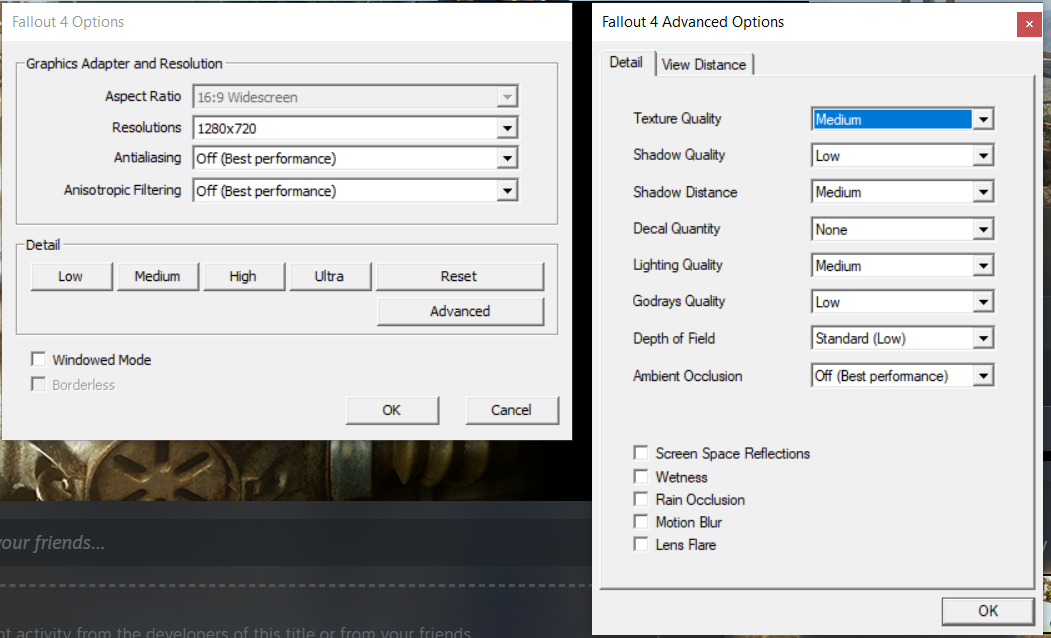
Task: Expand the Depth of Field dropdown
Action: 902,338
